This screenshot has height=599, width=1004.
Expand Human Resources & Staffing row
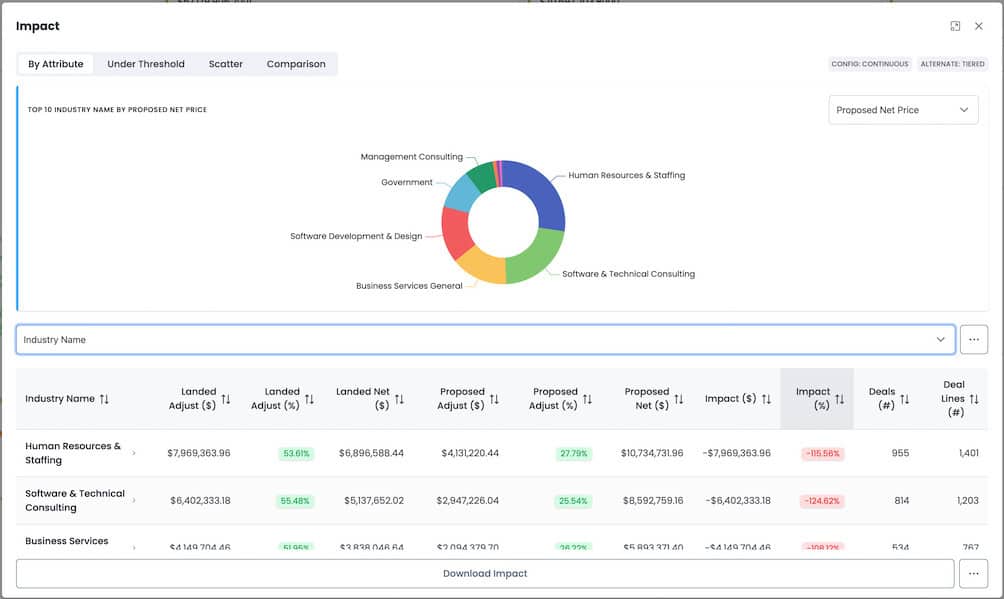point(134,453)
